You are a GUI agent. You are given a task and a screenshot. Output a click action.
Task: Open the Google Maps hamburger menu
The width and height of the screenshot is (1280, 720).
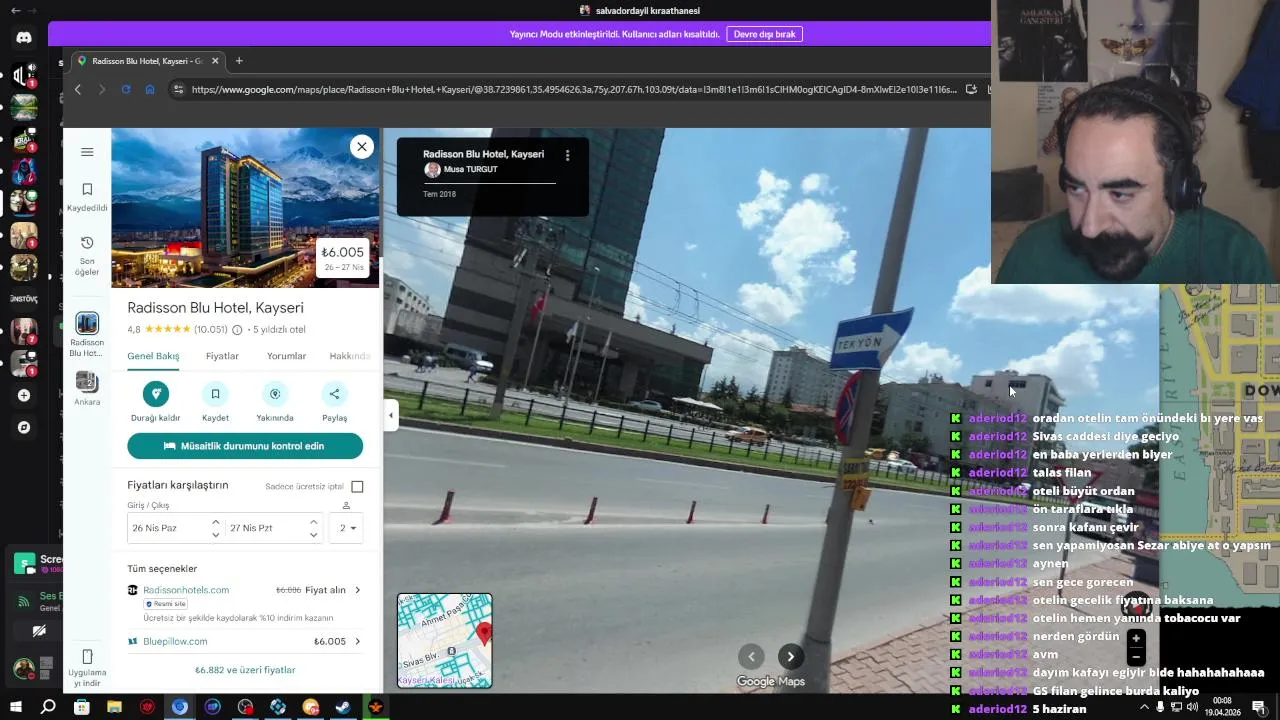point(87,152)
